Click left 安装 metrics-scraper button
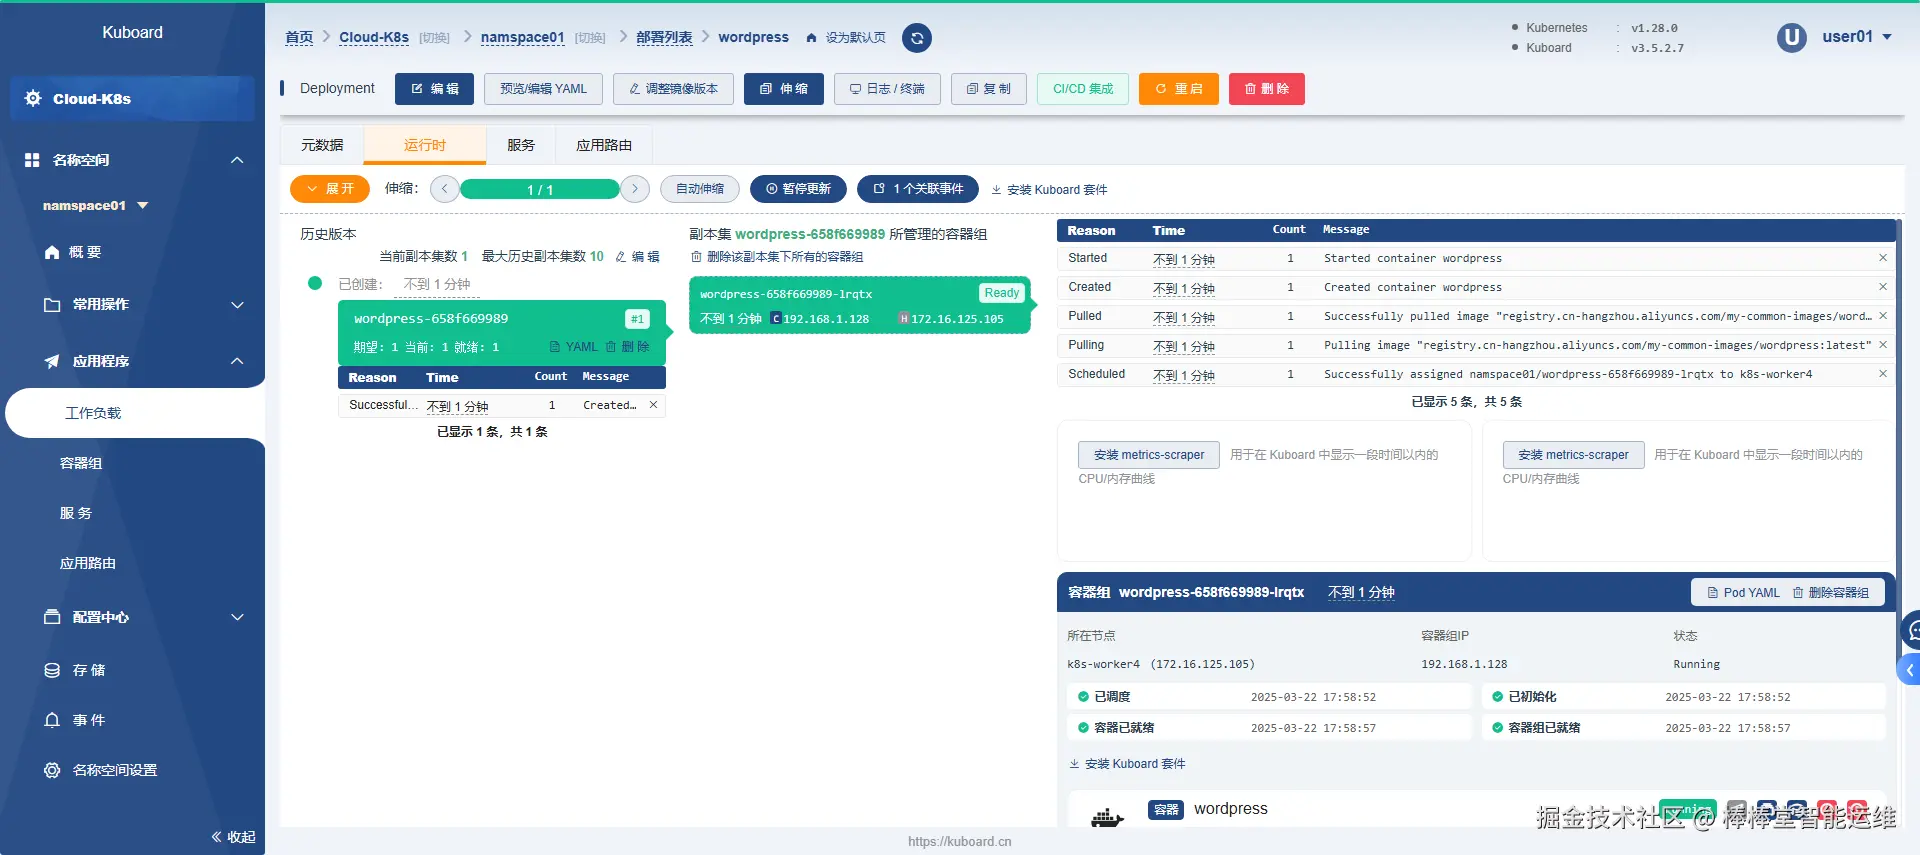Viewport: 1920px width, 855px height. pos(1149,455)
